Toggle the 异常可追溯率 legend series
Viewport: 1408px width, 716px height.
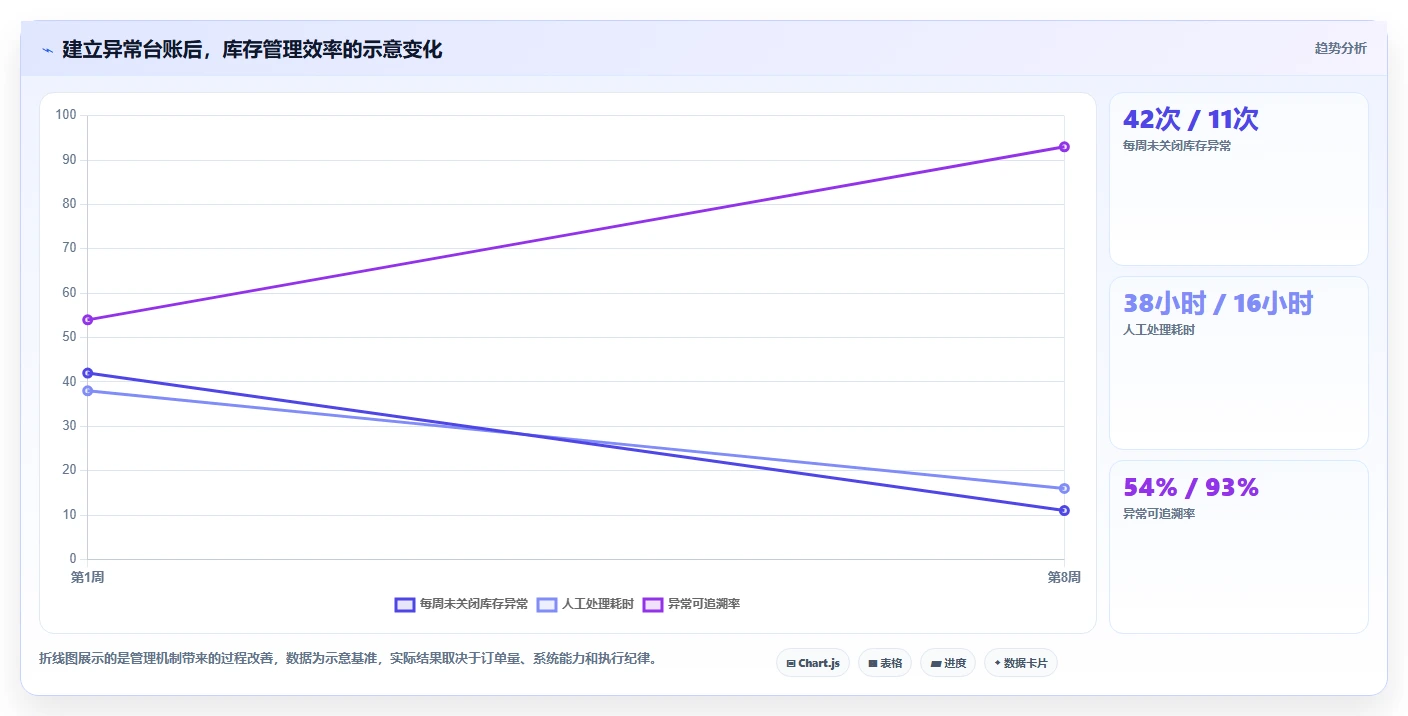point(691,604)
